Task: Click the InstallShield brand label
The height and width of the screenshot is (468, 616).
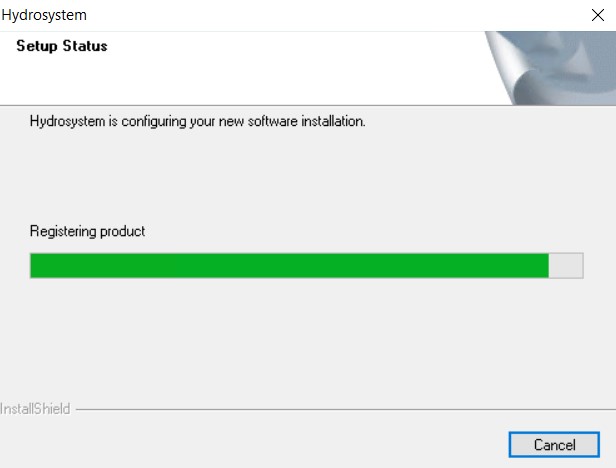Action: click(35, 409)
